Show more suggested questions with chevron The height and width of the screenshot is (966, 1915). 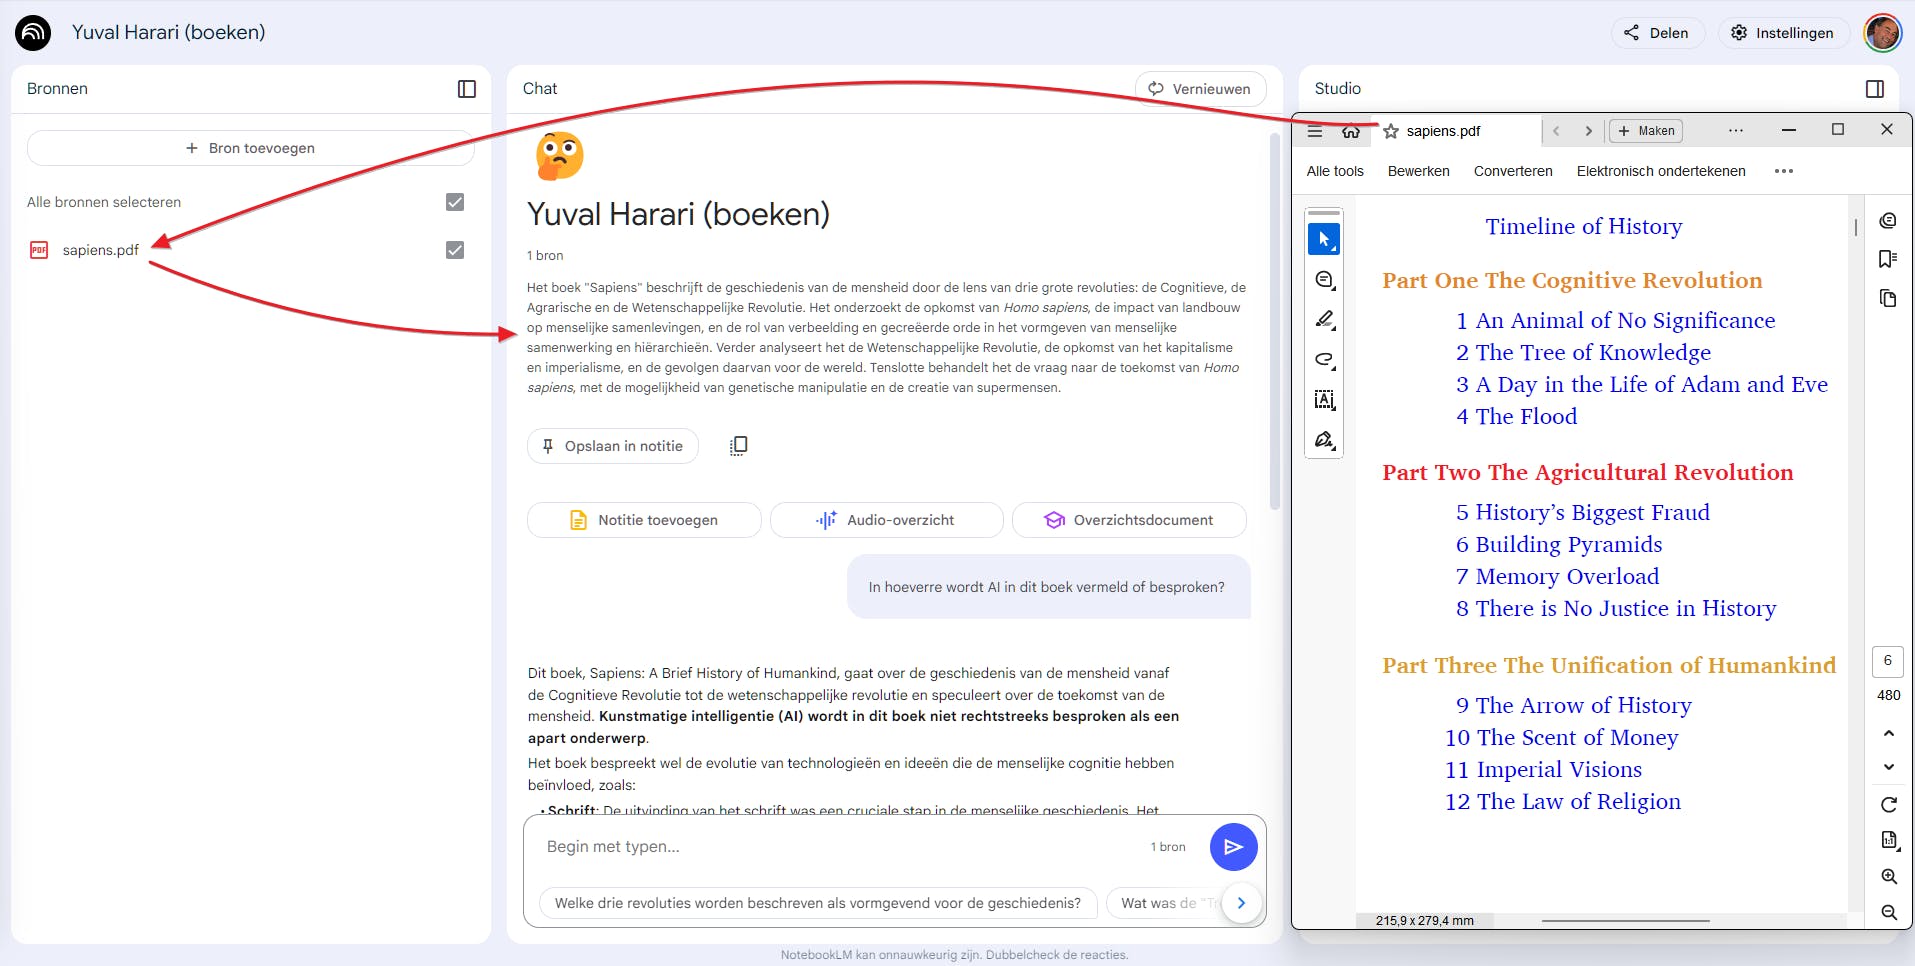point(1241,903)
